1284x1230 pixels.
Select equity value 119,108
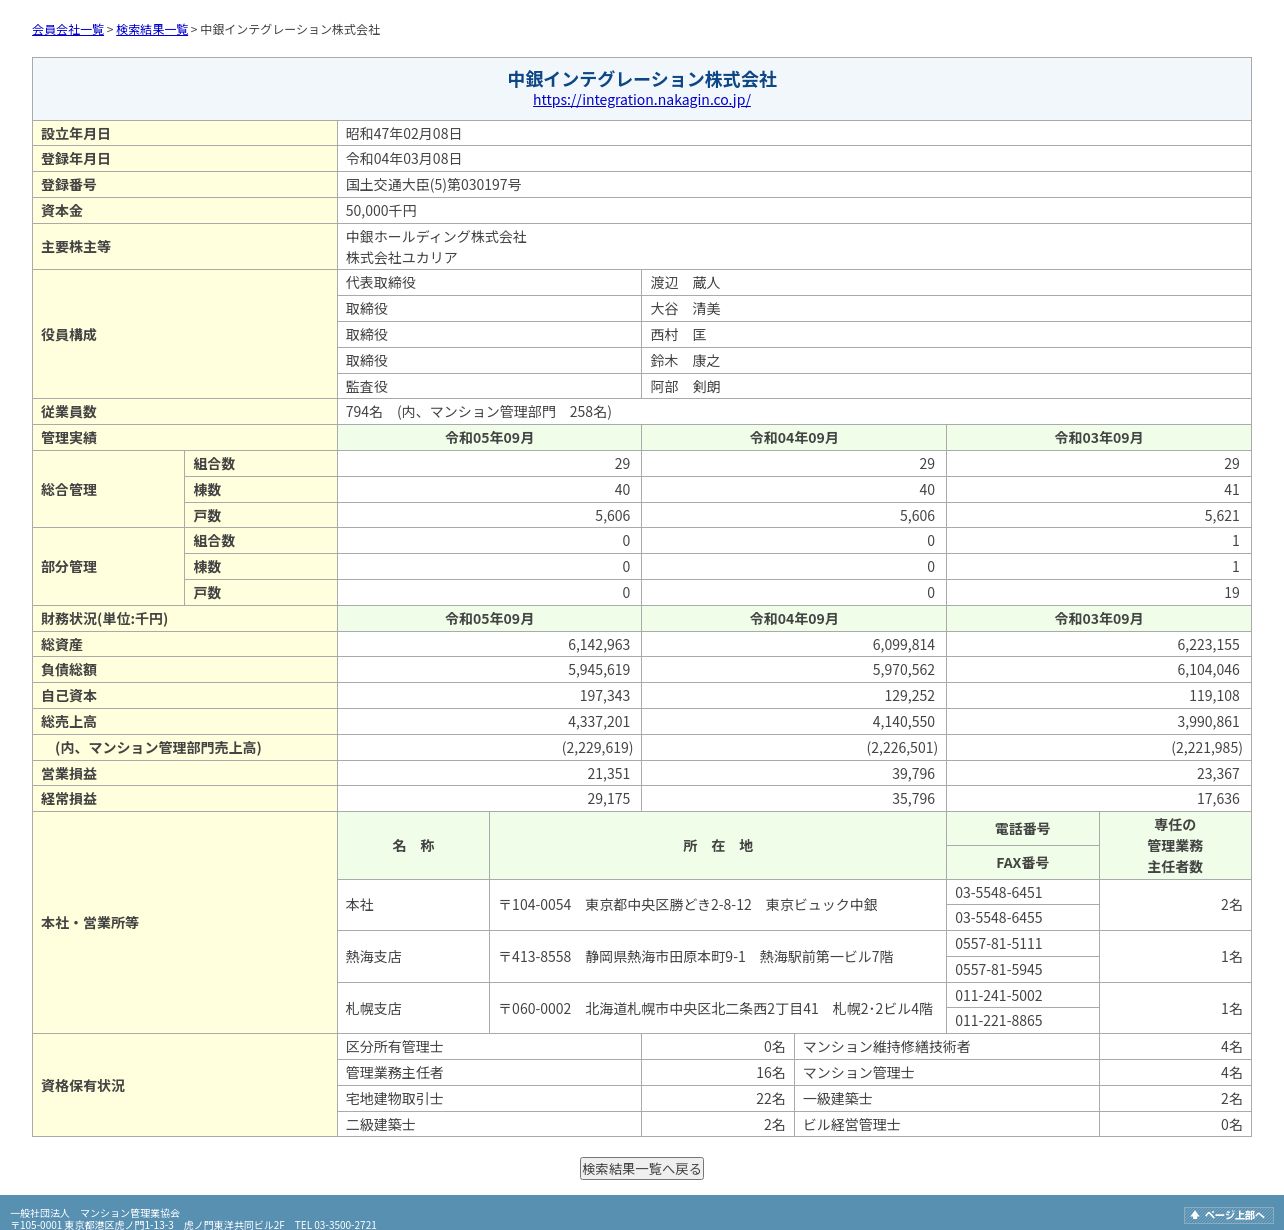[1214, 696]
